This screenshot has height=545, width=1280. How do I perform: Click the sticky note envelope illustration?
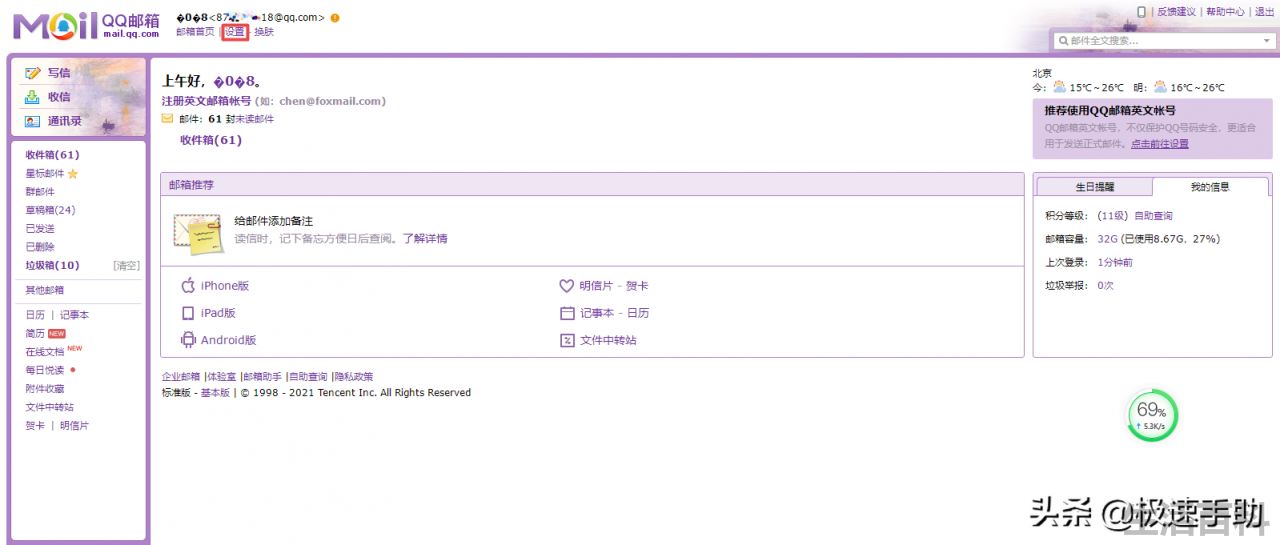click(197, 233)
